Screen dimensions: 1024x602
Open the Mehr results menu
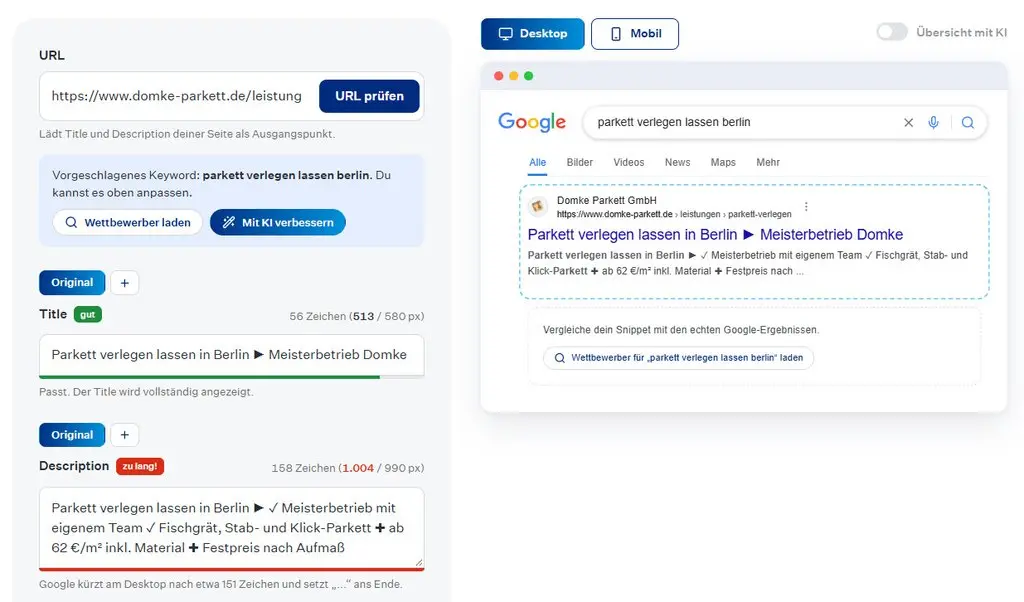[x=768, y=163]
